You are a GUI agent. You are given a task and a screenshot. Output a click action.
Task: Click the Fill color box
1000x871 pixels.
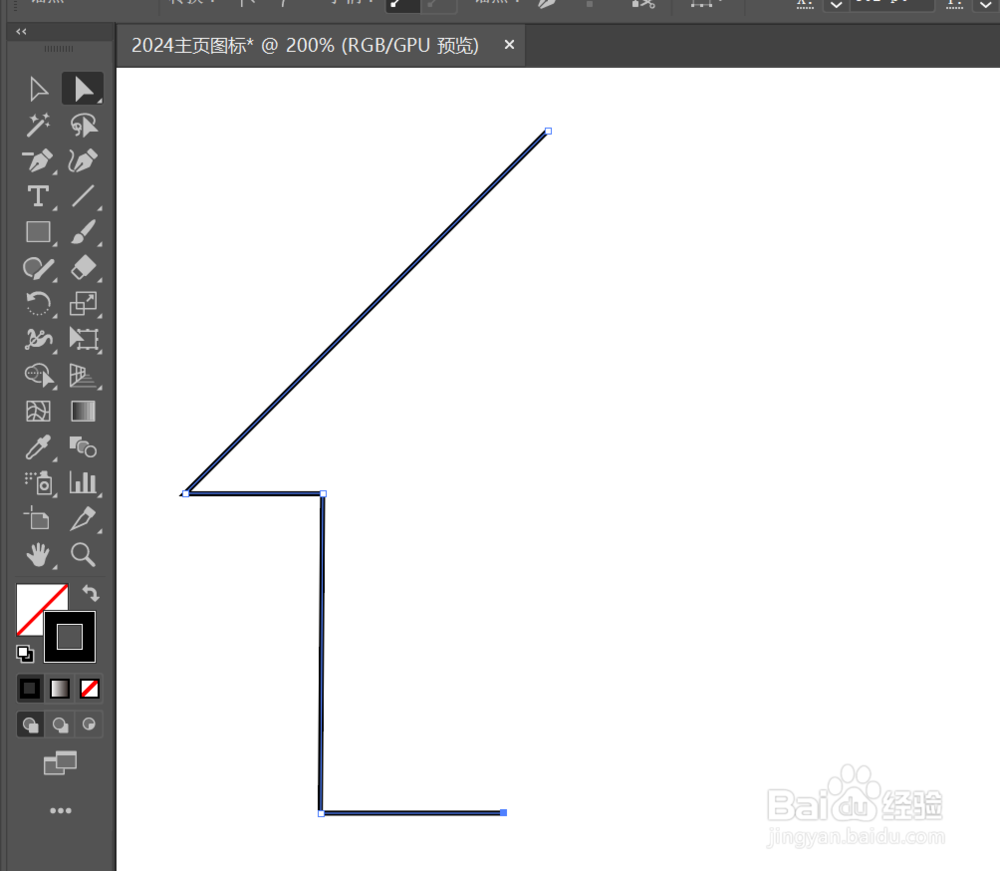32,603
